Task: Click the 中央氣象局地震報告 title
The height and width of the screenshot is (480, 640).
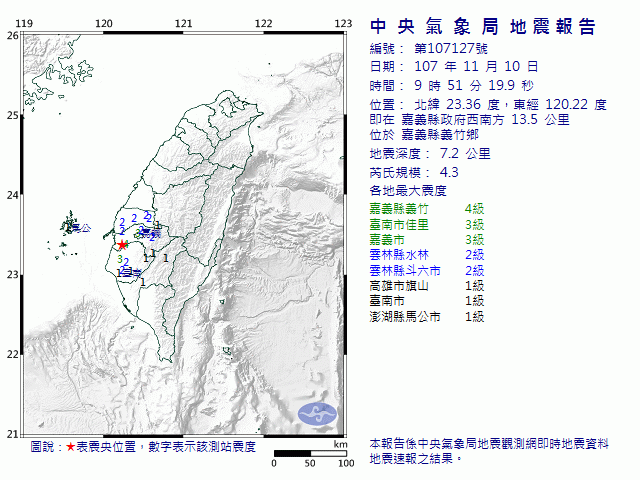Action: [482, 27]
